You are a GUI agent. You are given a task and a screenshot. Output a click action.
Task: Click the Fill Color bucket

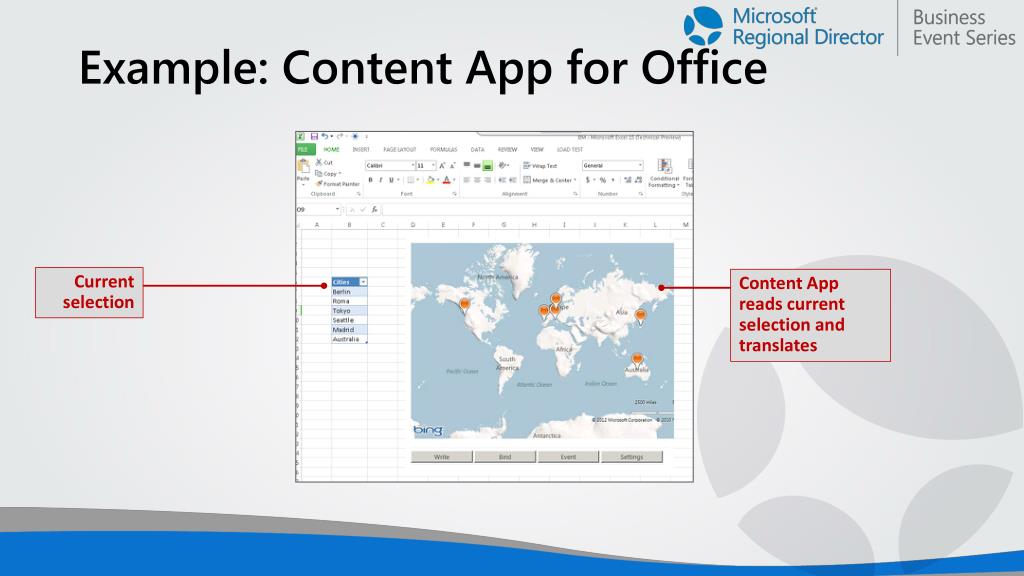(430, 180)
